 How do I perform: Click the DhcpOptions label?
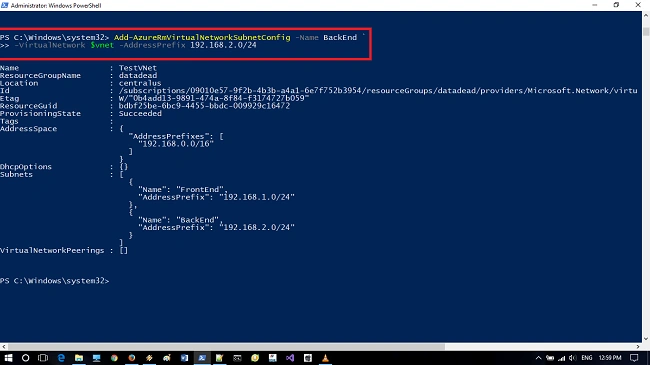pos(26,167)
